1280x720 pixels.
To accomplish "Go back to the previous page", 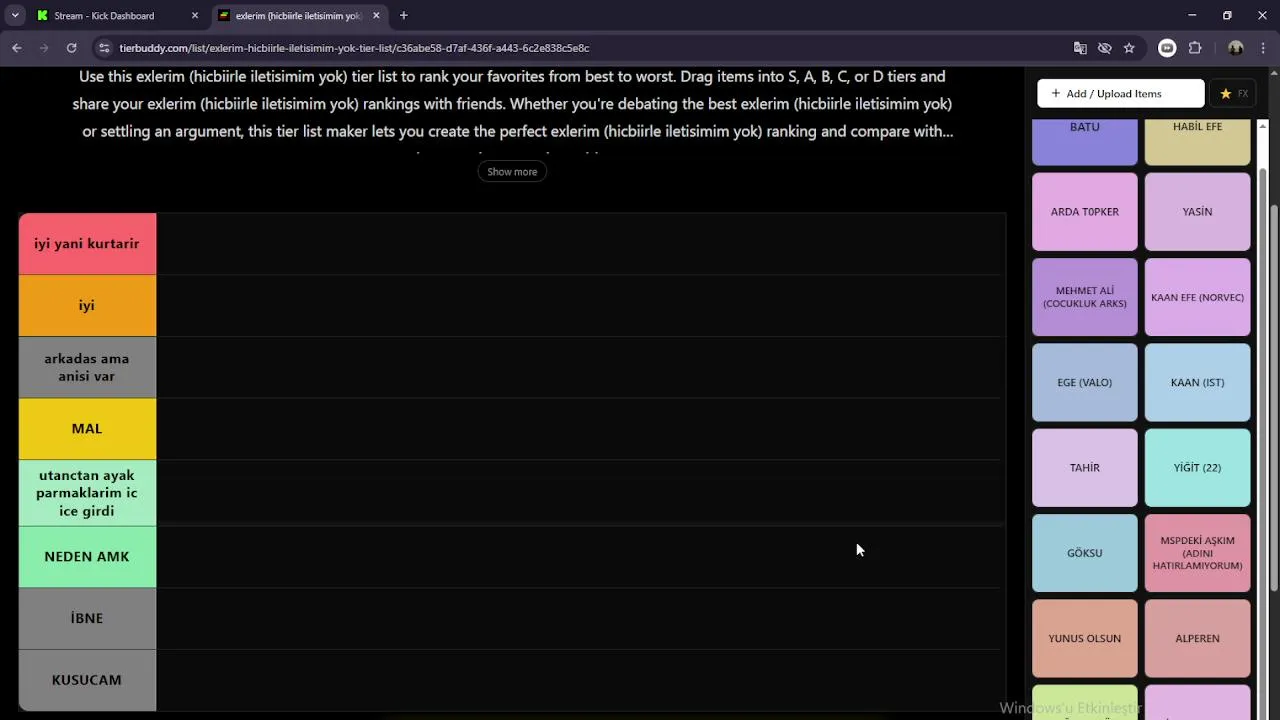I will pos(17,48).
